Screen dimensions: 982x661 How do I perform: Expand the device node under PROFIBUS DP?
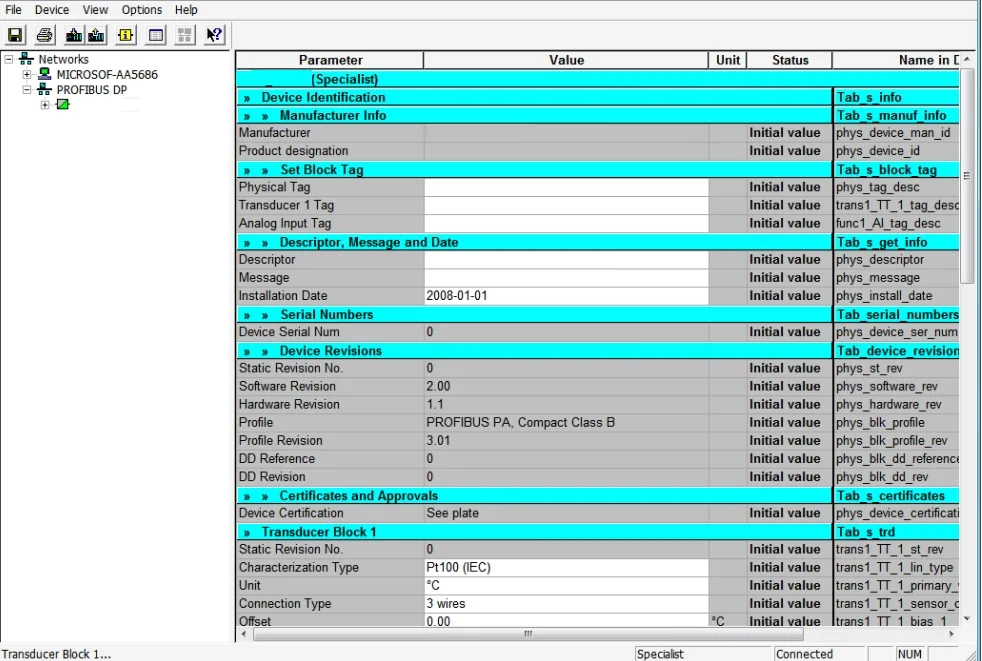click(x=45, y=105)
